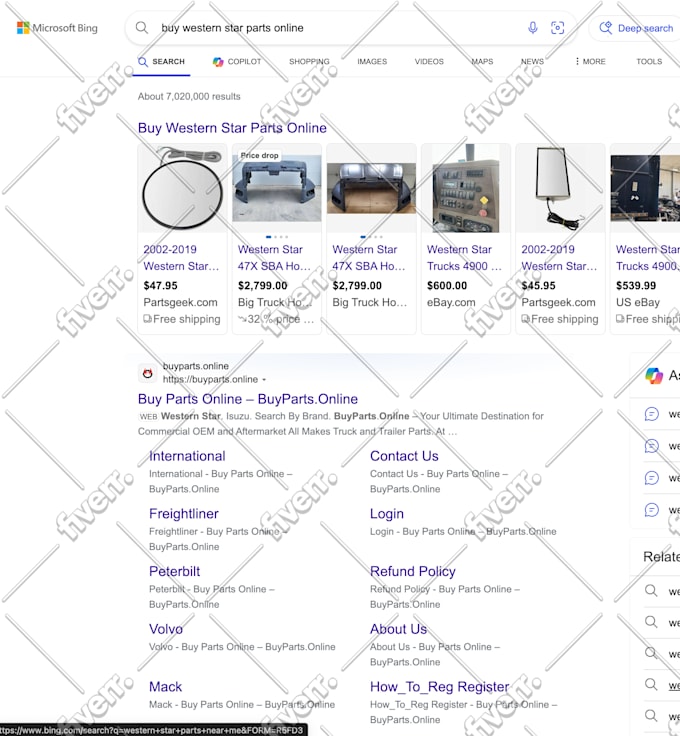Open the Freightliner sitelink
Image resolution: width=680 pixels, height=736 pixels.
point(184,514)
